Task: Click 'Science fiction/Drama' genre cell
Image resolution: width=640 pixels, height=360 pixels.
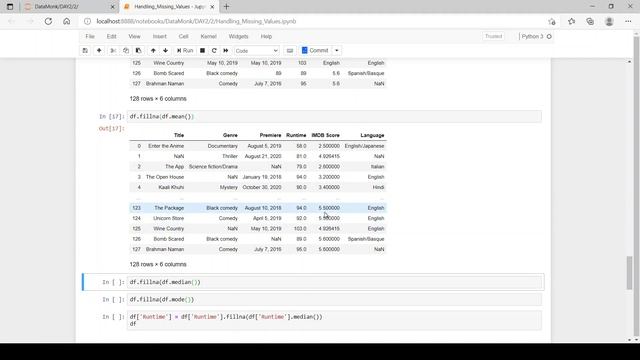Action: [213, 167]
